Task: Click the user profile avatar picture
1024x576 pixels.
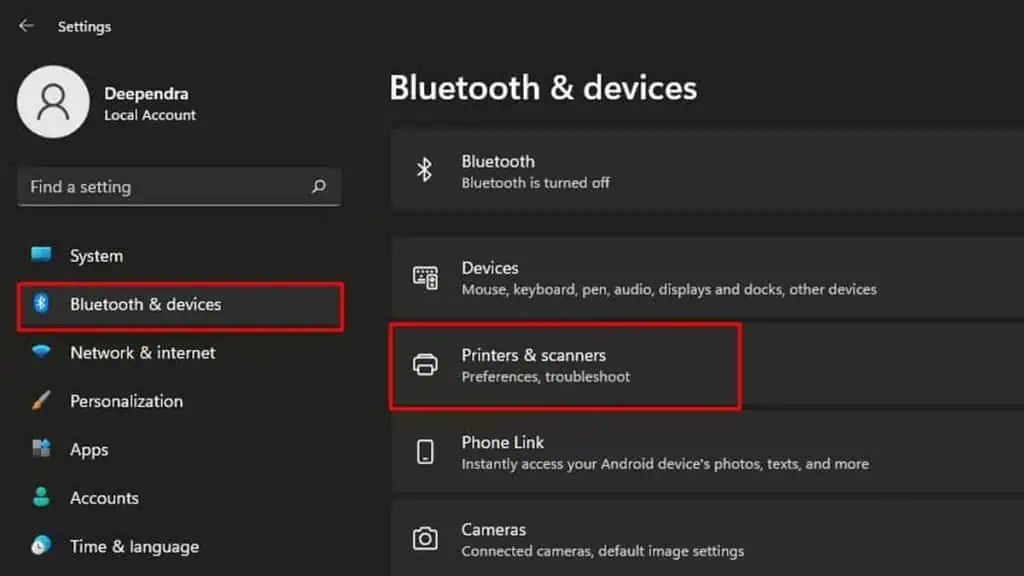Action: click(x=53, y=102)
